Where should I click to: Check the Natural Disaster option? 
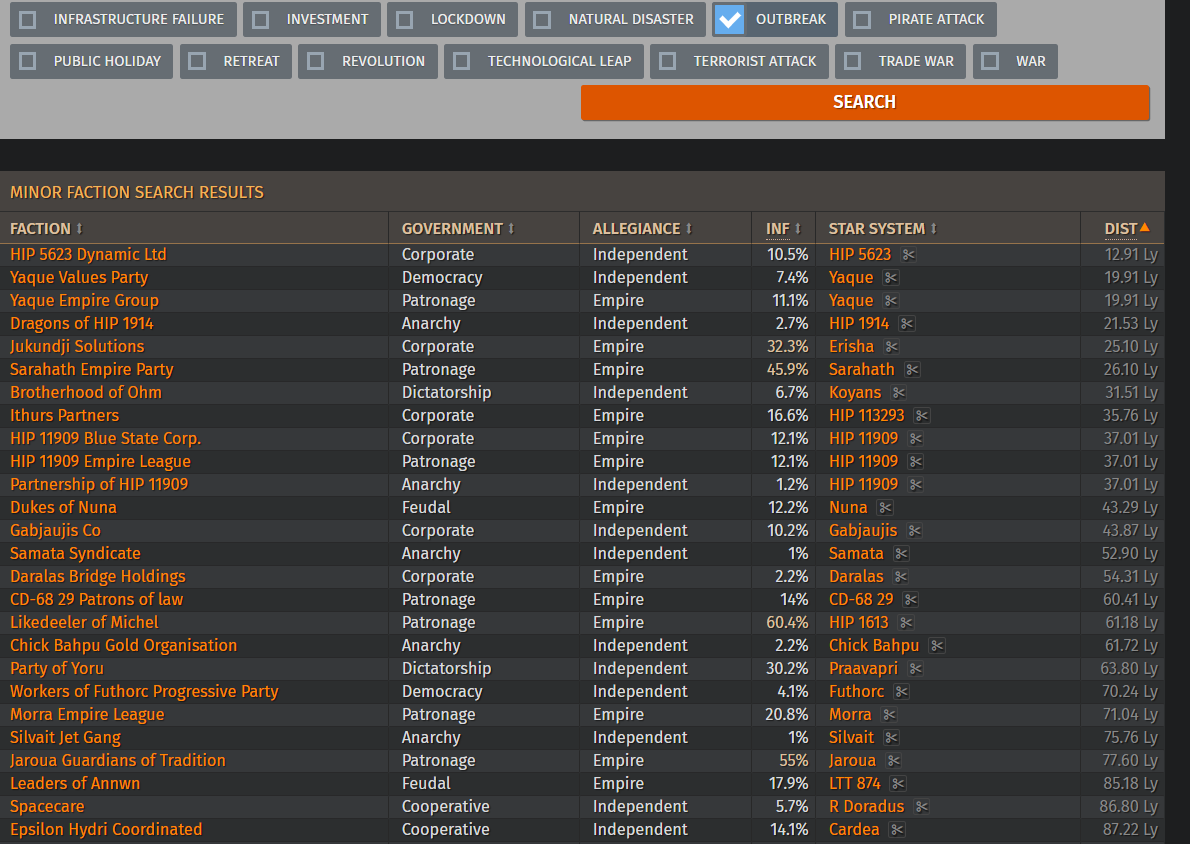542,20
